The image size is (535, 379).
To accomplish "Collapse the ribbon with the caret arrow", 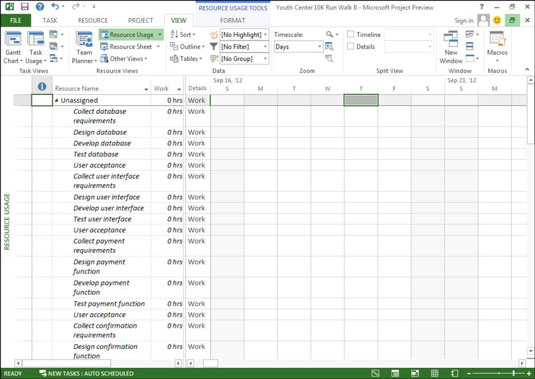I will pos(527,69).
